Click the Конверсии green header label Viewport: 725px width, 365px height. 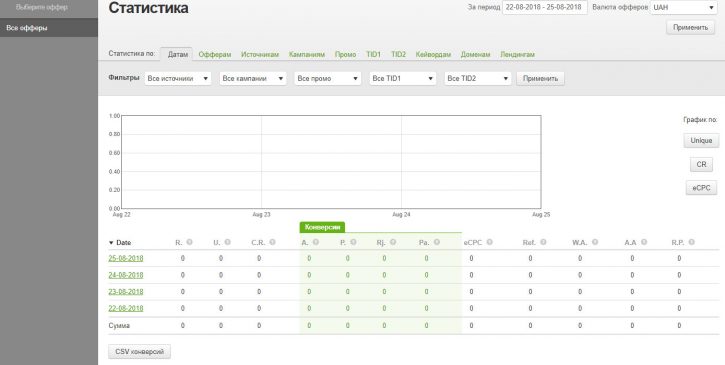(x=322, y=227)
